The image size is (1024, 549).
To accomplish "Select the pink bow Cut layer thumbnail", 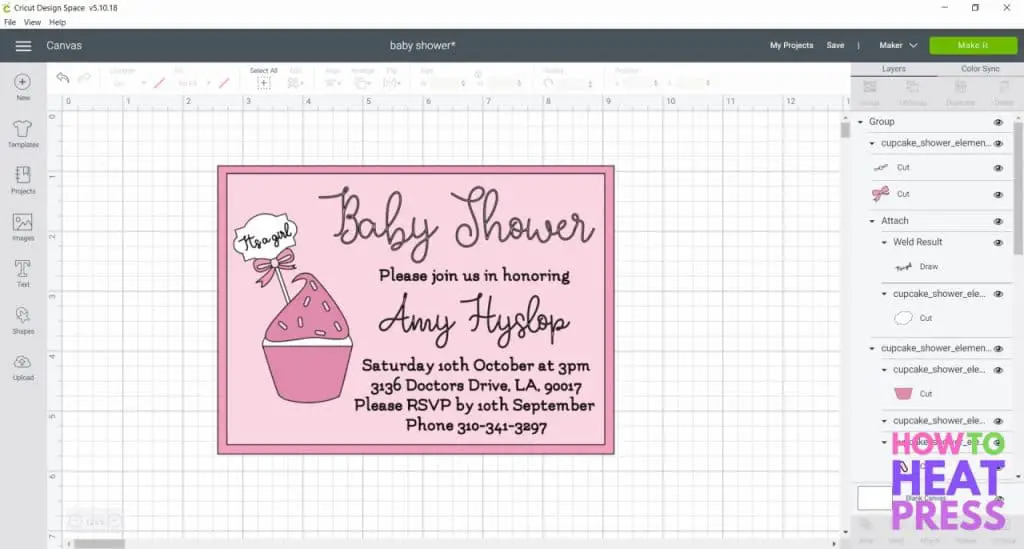I will (x=880, y=194).
